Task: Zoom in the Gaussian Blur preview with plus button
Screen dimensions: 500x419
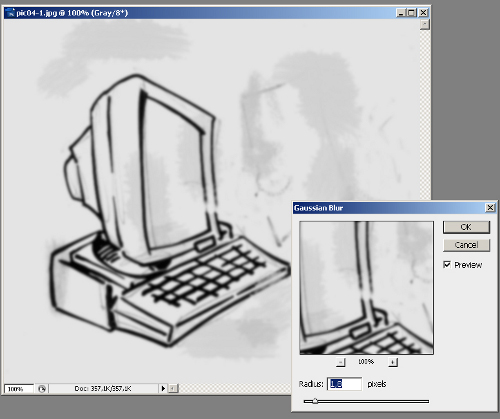Action: pyautogui.click(x=393, y=362)
